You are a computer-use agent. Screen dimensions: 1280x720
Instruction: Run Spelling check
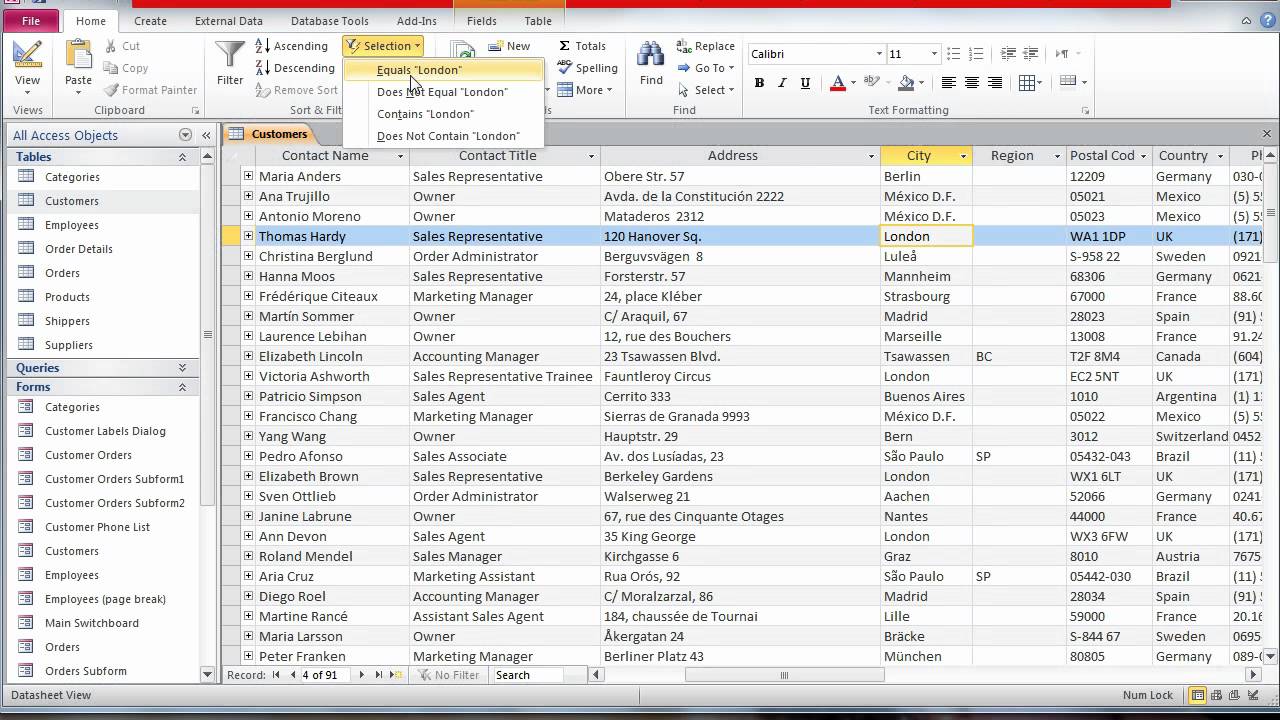point(588,68)
